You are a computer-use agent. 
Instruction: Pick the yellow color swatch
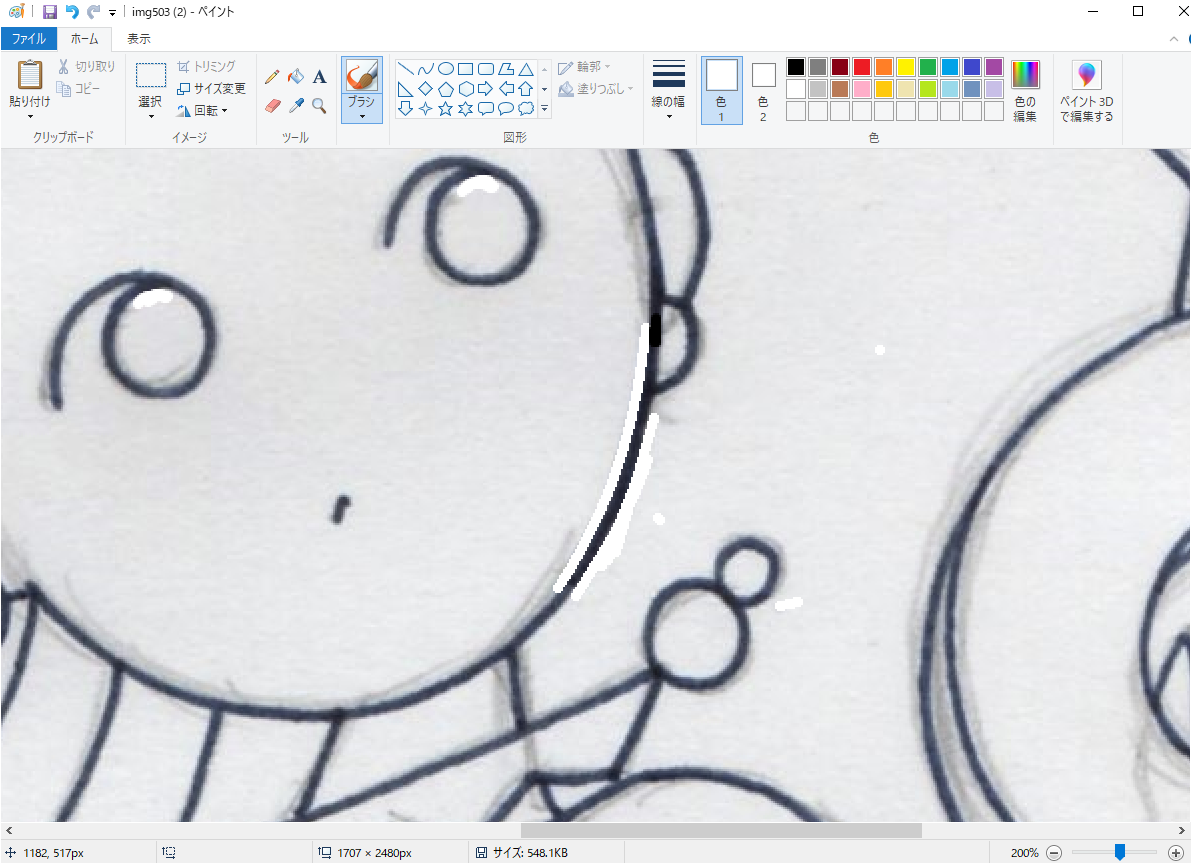click(905, 67)
